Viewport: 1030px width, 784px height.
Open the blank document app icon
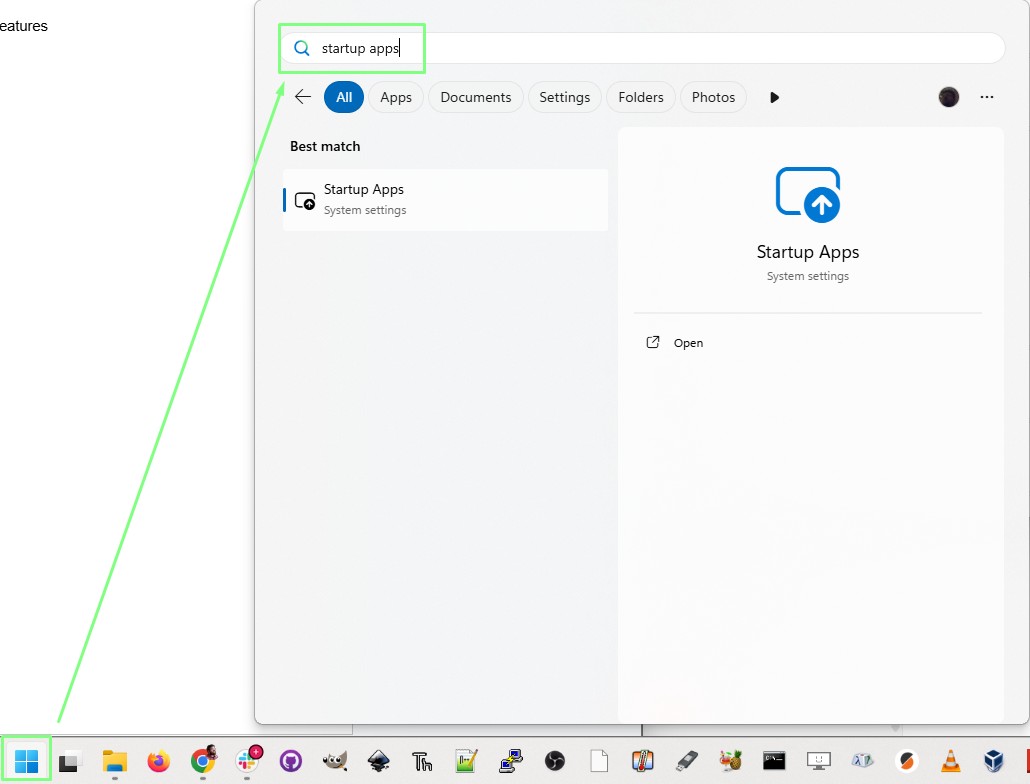tap(599, 761)
